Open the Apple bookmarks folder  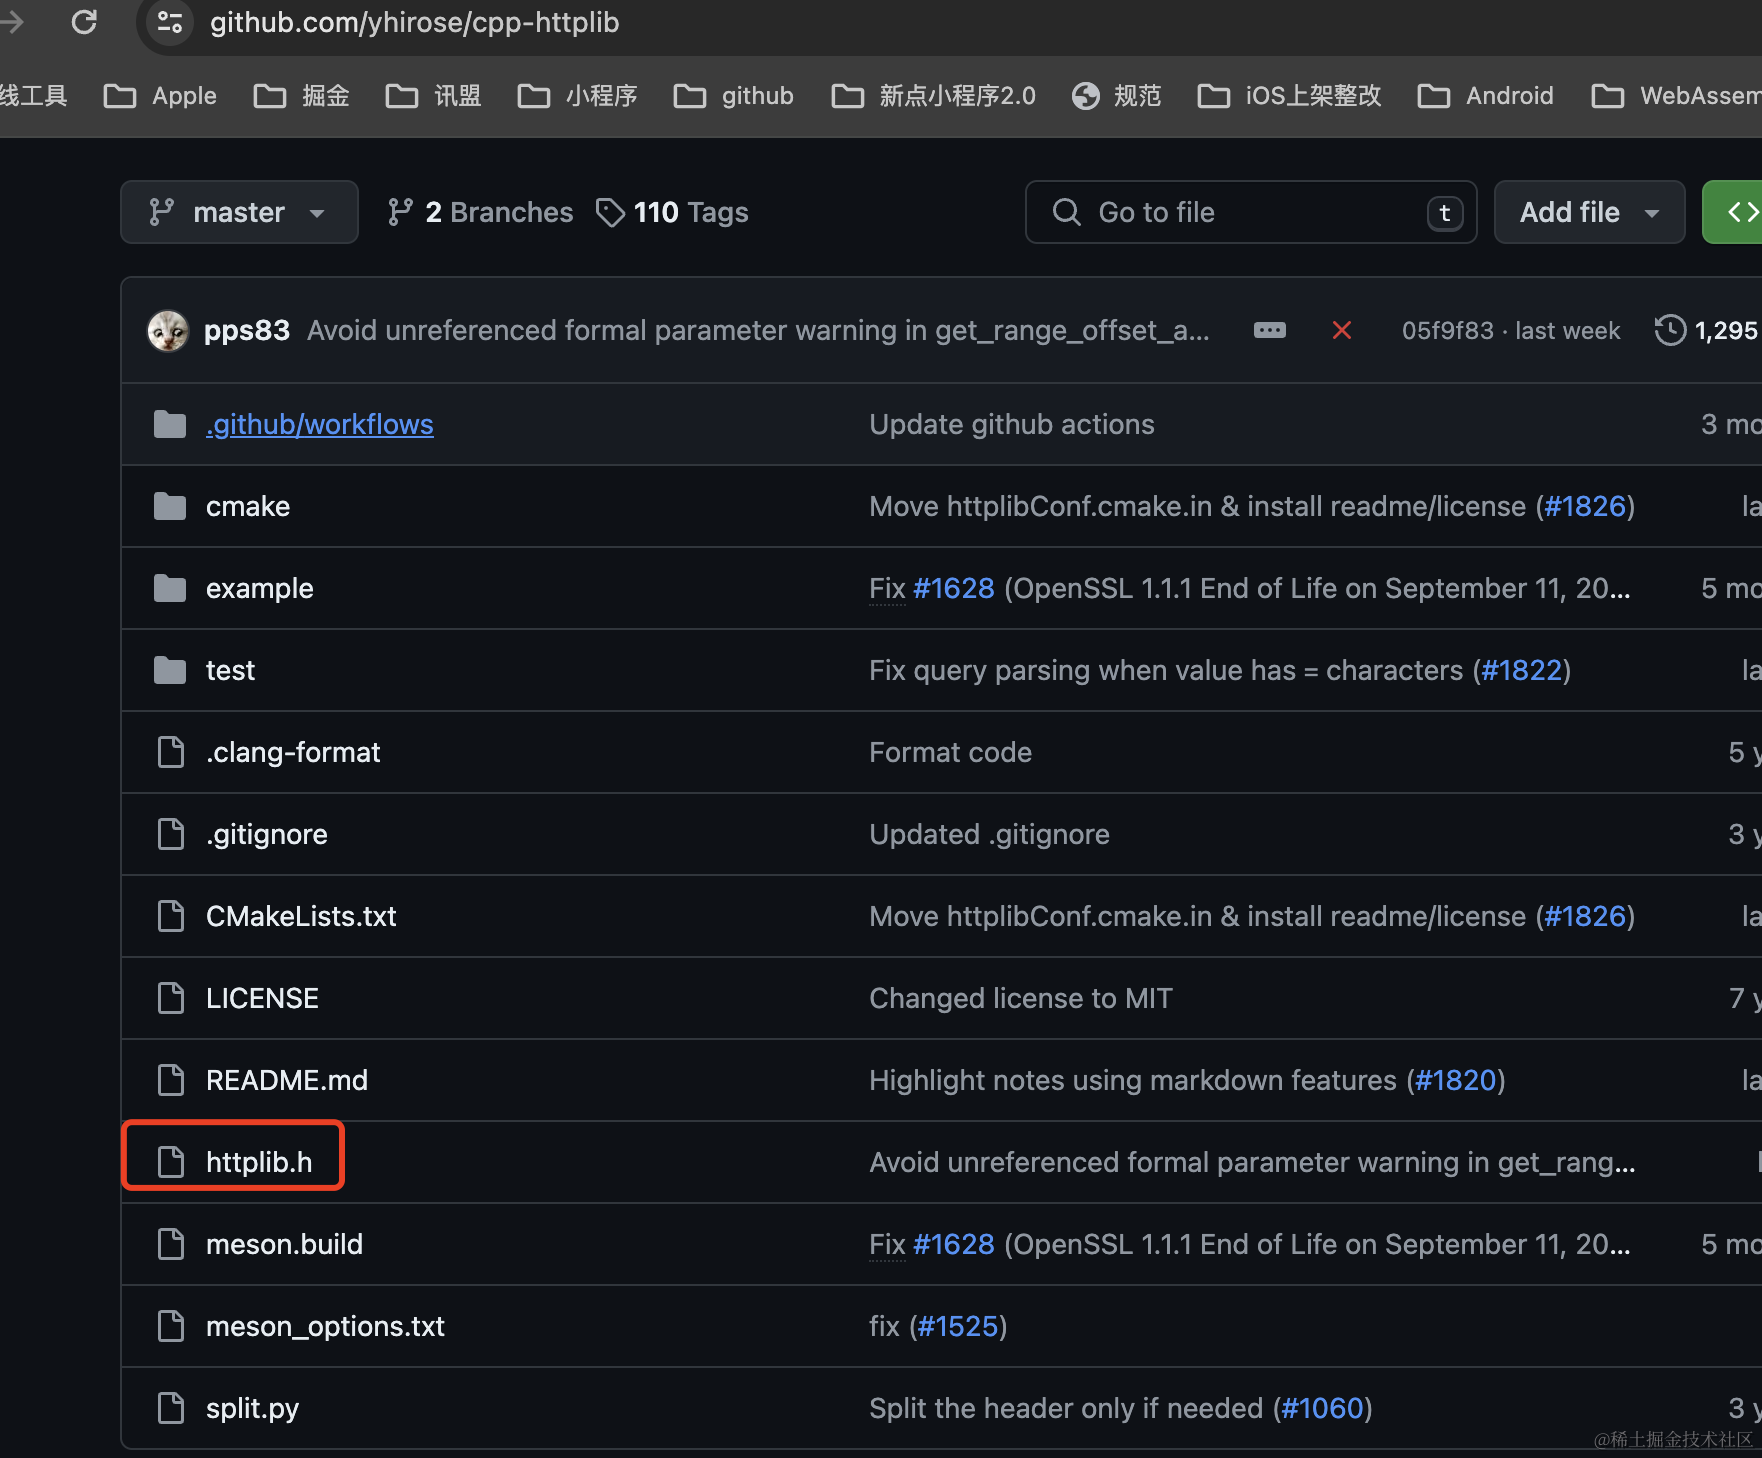tap(161, 96)
